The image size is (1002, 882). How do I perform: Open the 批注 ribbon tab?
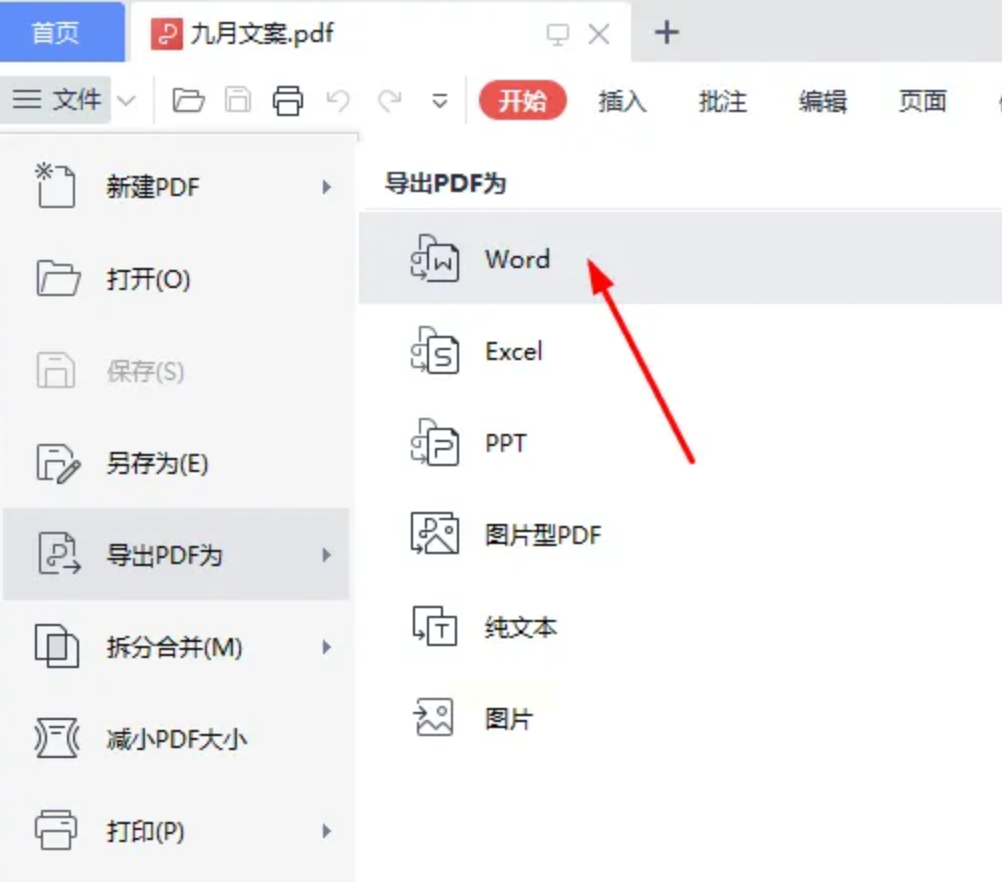coord(723,101)
